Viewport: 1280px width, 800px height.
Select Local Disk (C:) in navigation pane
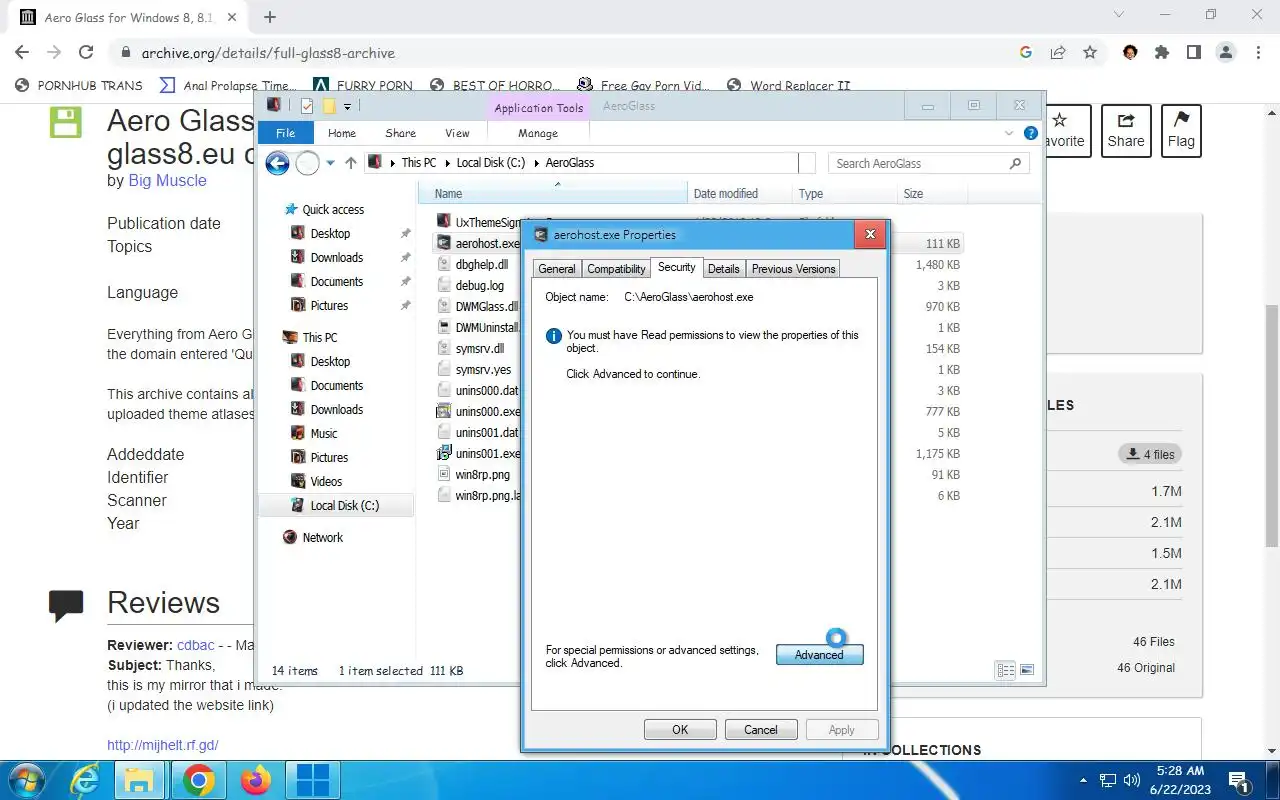tap(344, 505)
